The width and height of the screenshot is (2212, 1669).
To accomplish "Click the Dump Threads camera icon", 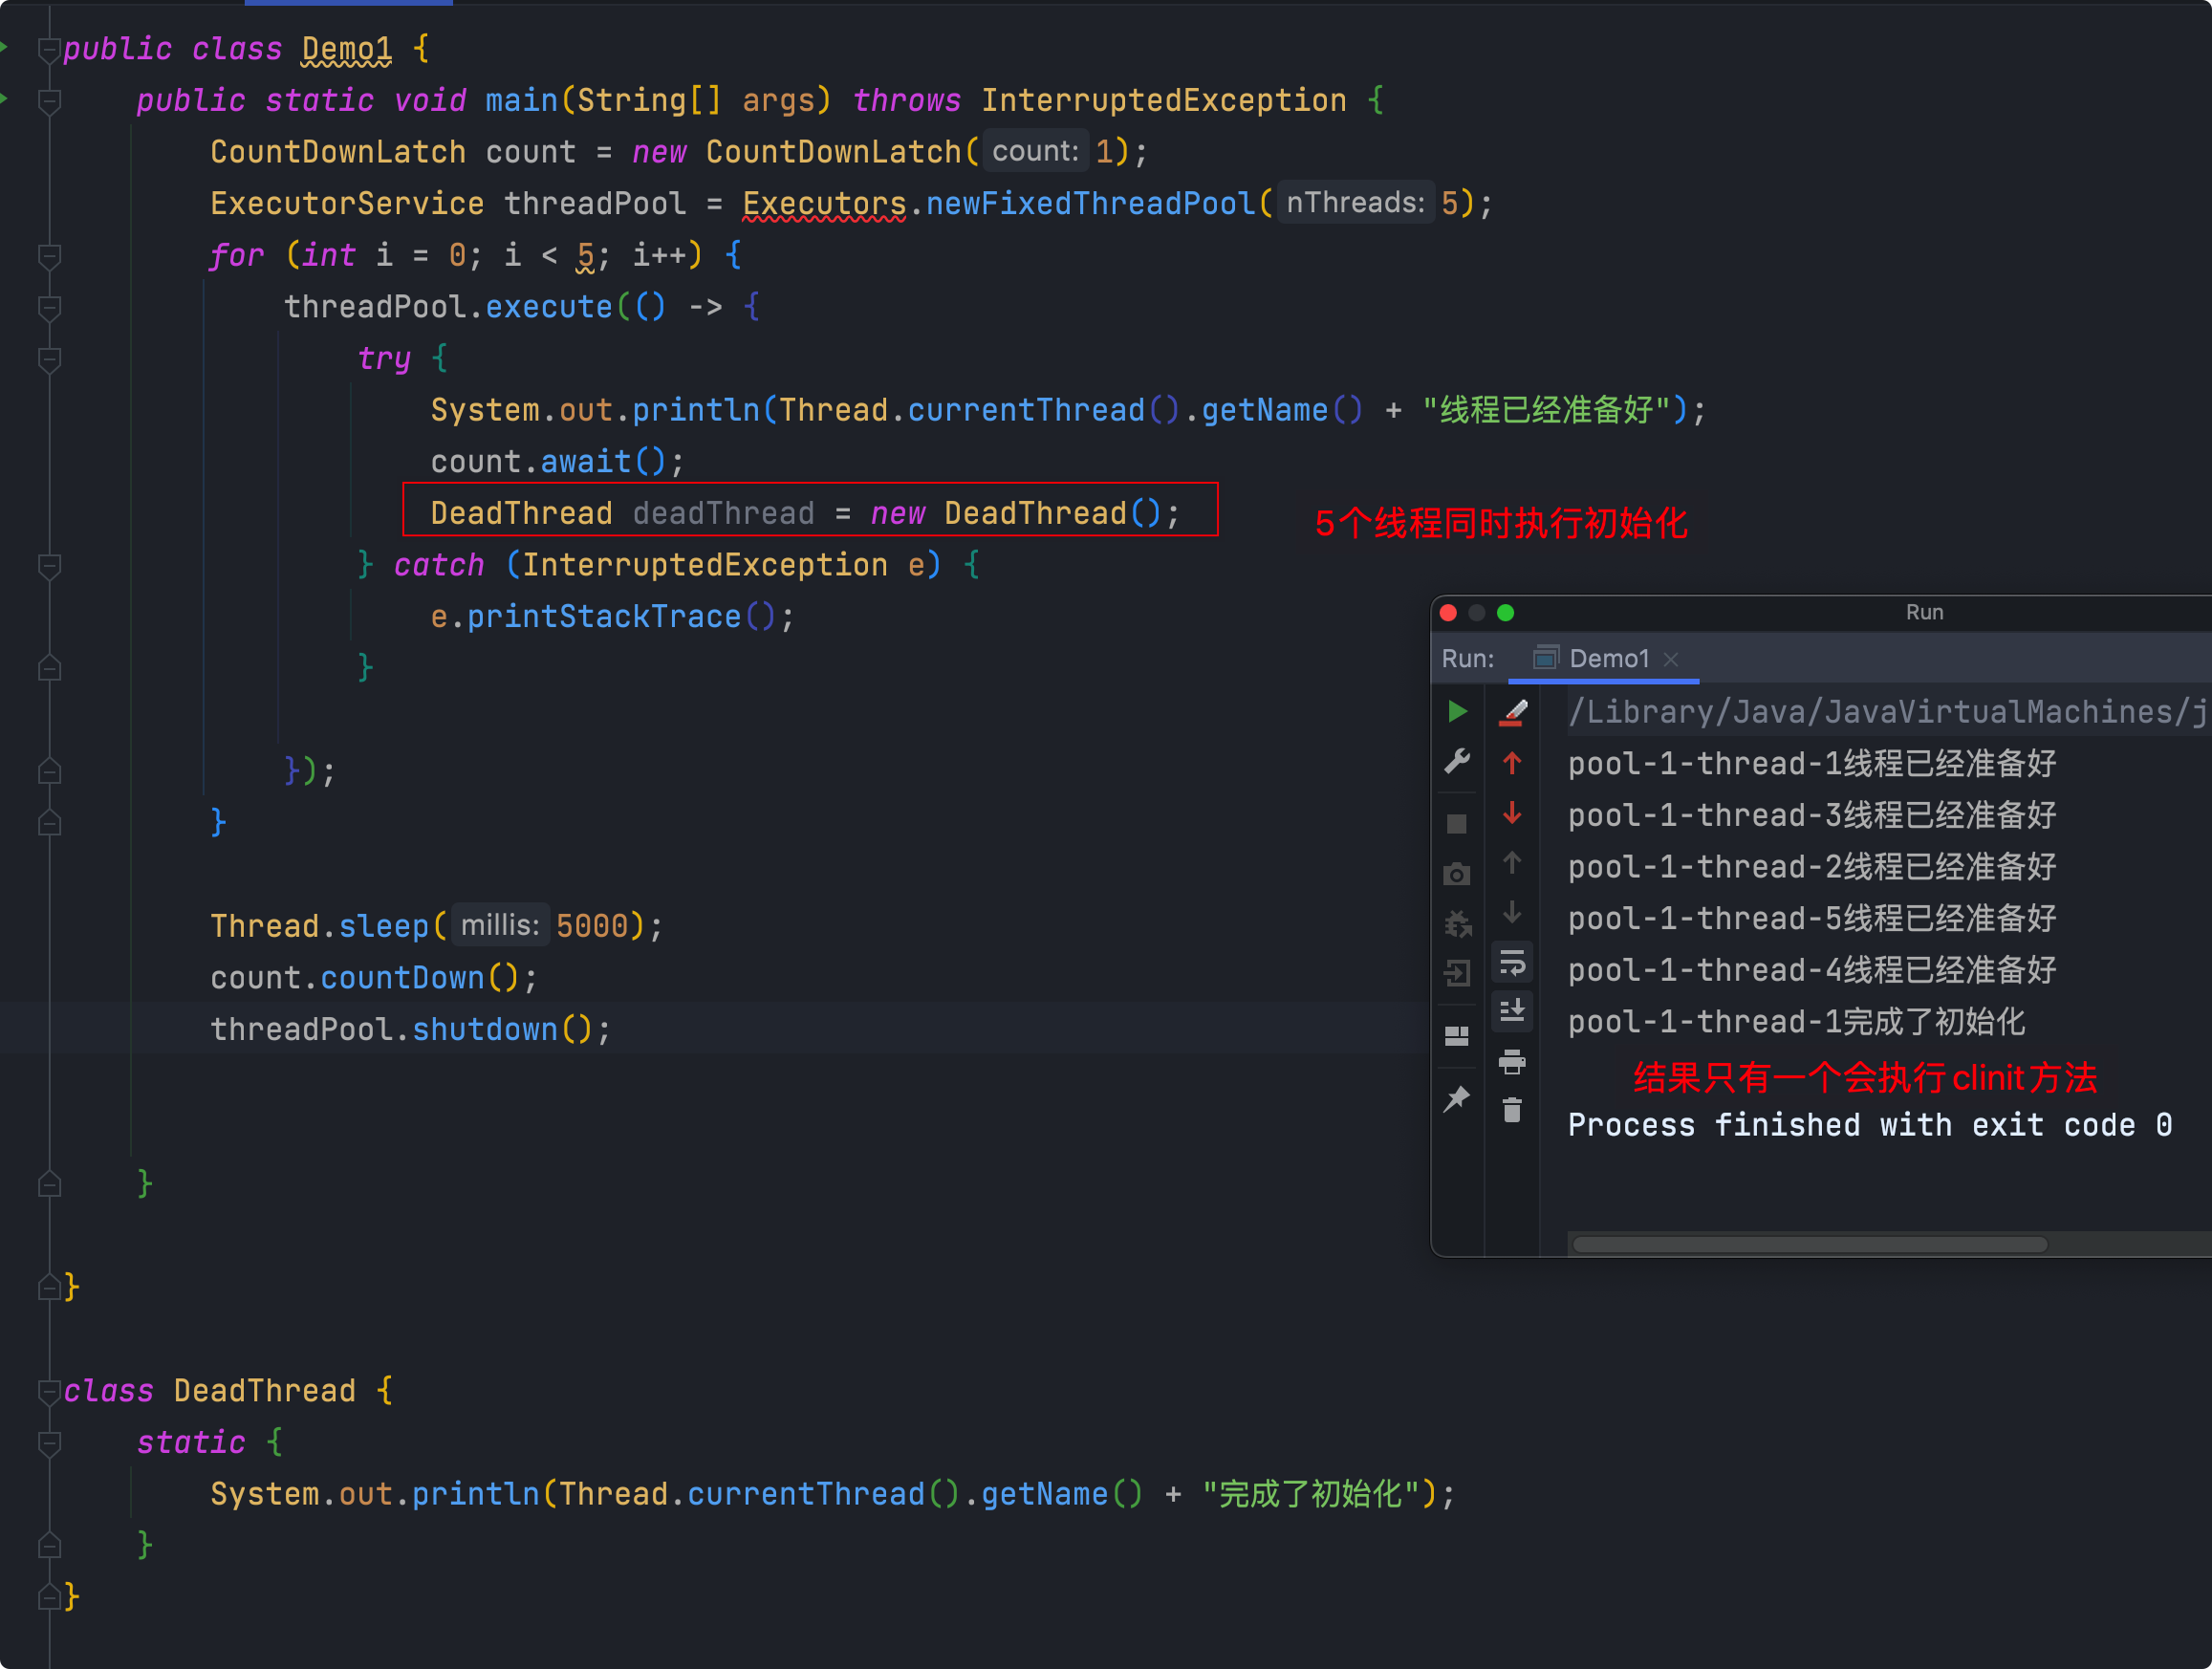I will [x=1457, y=875].
